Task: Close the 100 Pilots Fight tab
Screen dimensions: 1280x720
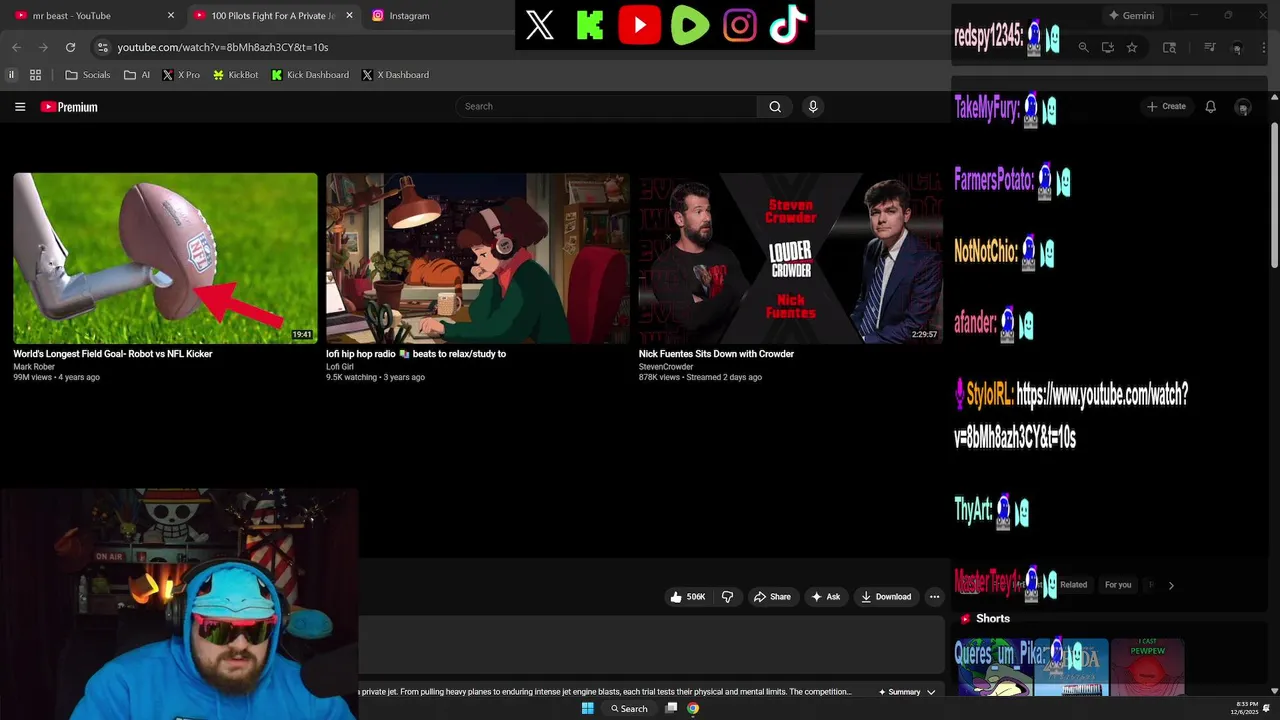Action: click(x=349, y=16)
